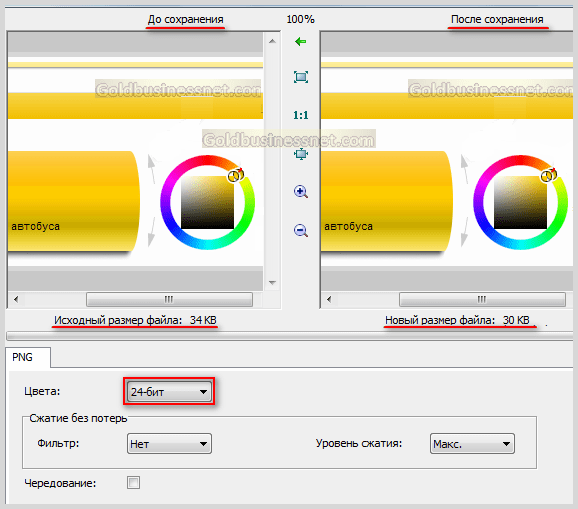Click the left scroll arrow under До сохранения
The height and width of the screenshot is (509, 578).
point(16,299)
